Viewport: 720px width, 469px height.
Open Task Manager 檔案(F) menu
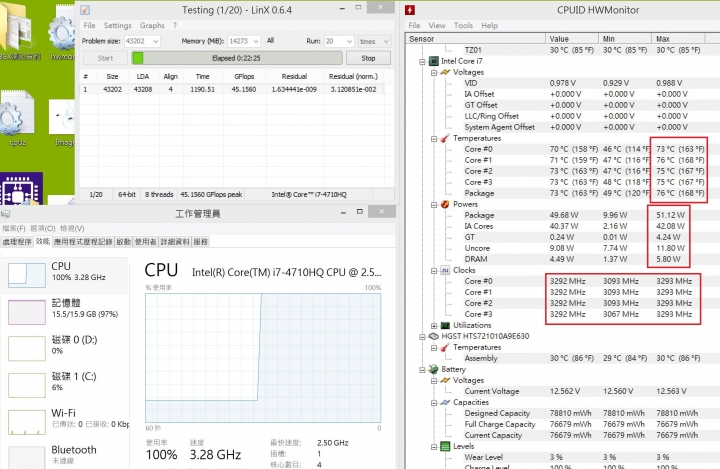[x=14, y=228]
